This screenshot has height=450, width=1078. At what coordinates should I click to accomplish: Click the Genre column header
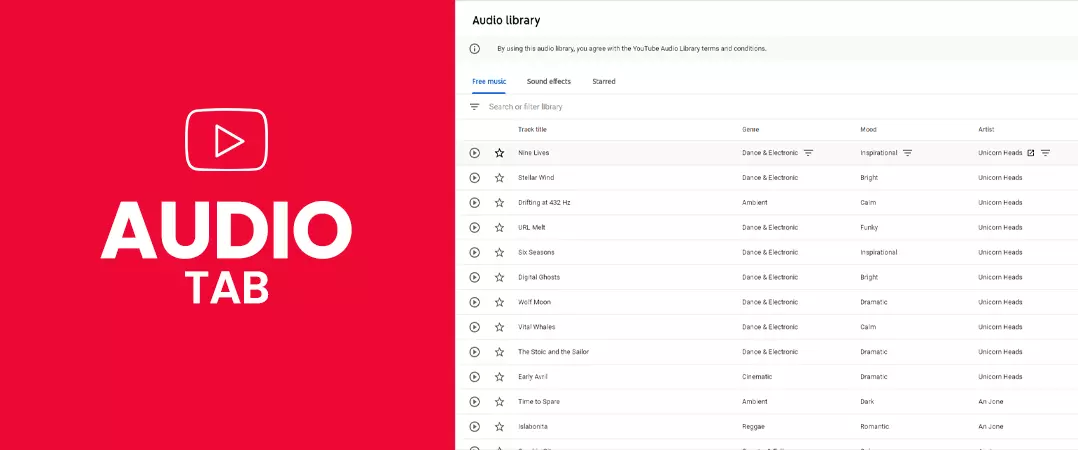tap(751, 130)
